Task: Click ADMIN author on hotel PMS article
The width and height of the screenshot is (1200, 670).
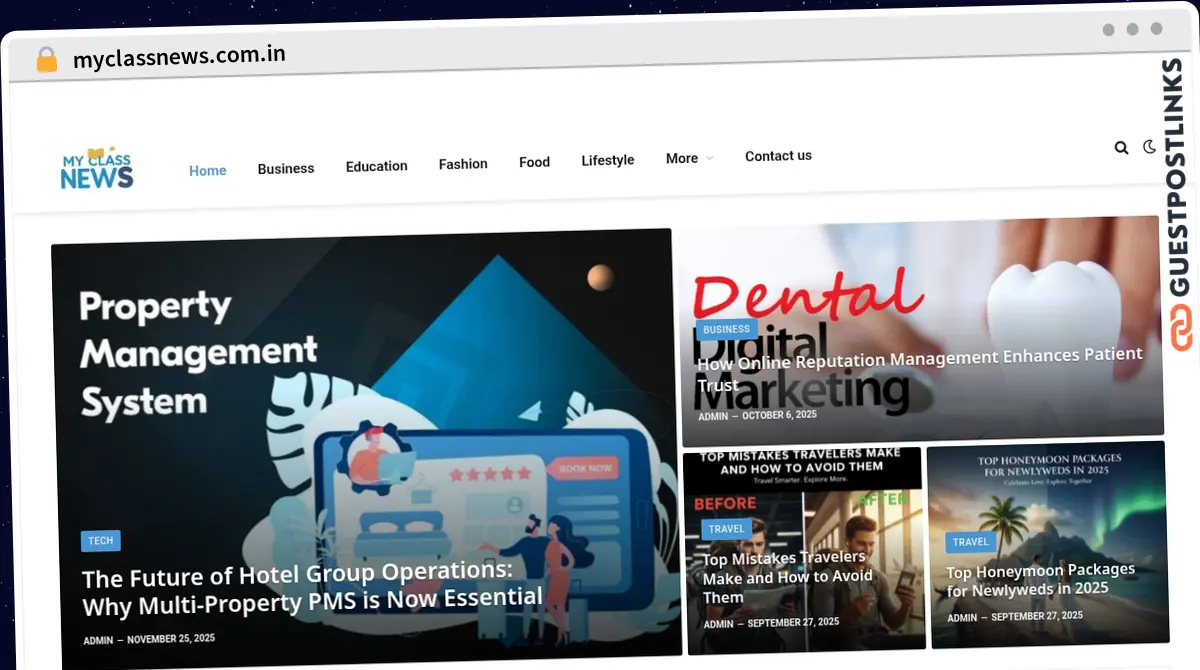Action: click(98, 640)
